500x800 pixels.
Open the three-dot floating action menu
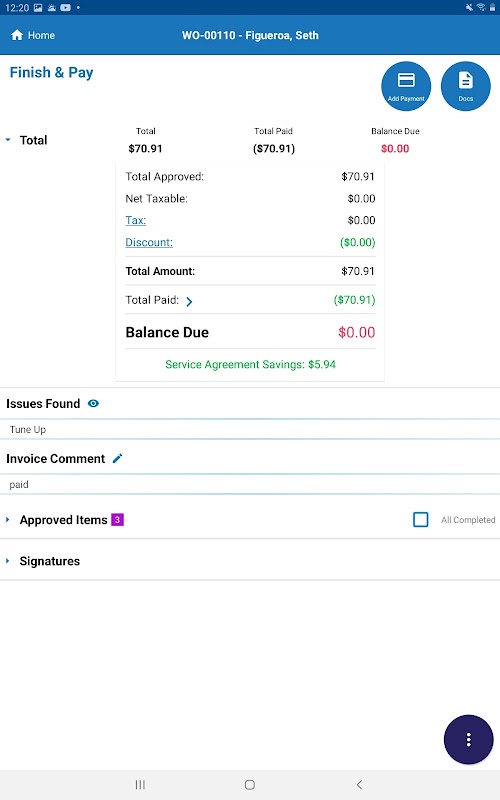(x=468, y=739)
